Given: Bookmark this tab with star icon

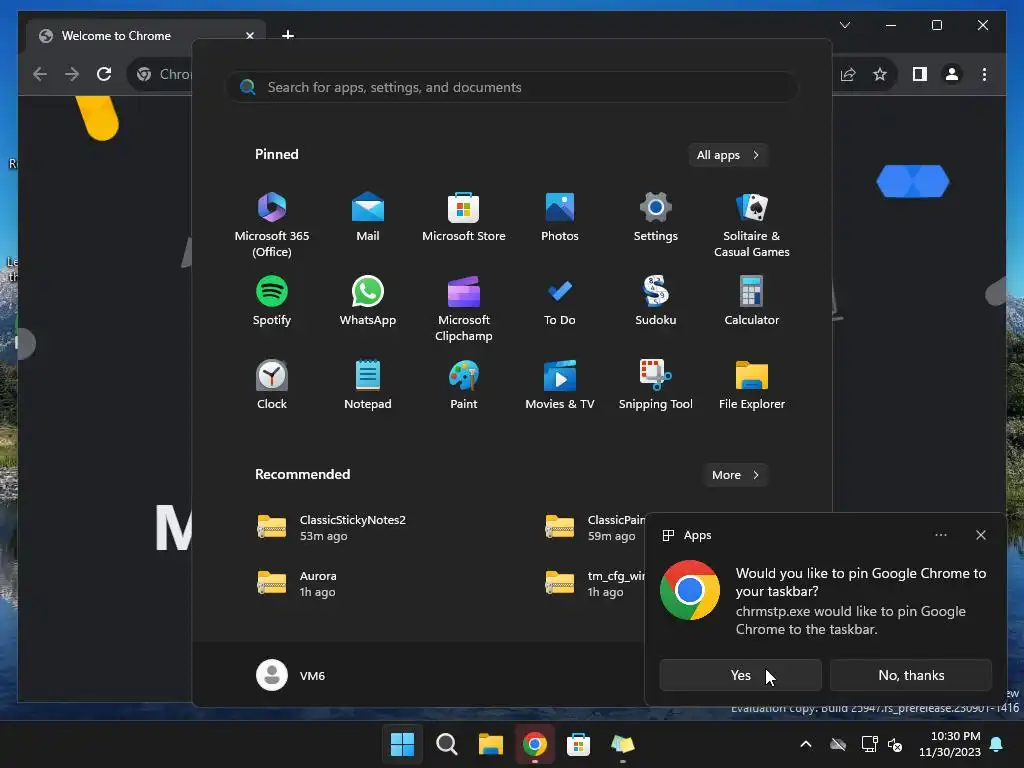Looking at the screenshot, I should pyautogui.click(x=880, y=74).
